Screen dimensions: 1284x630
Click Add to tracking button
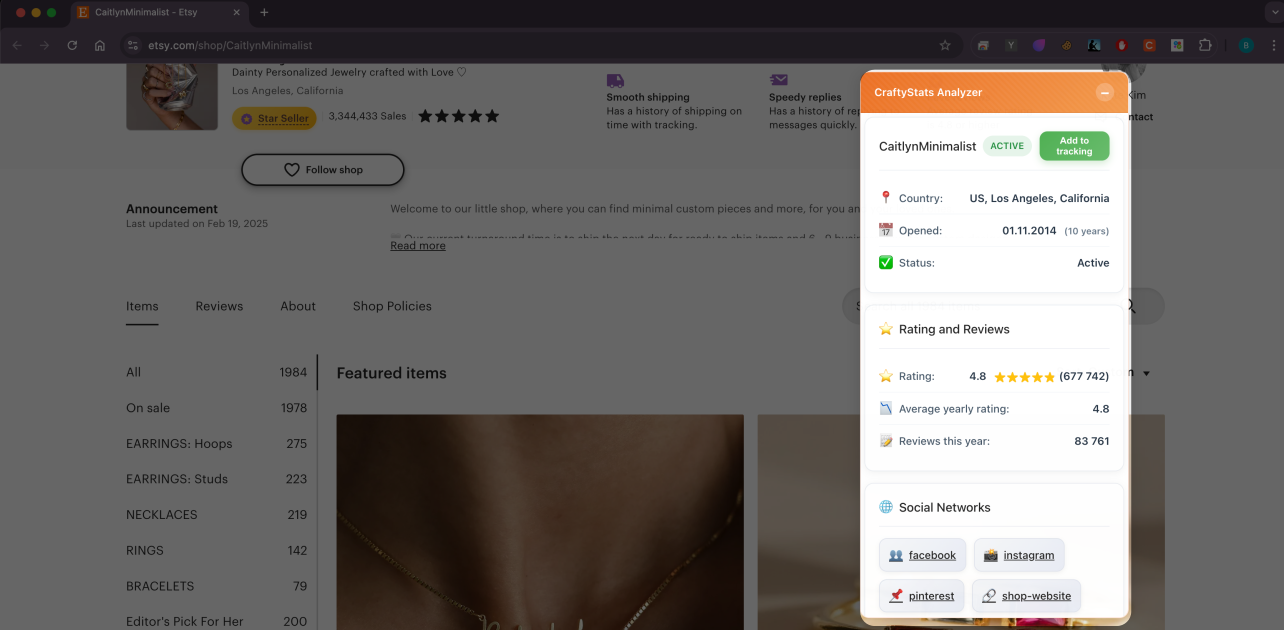(x=1074, y=146)
